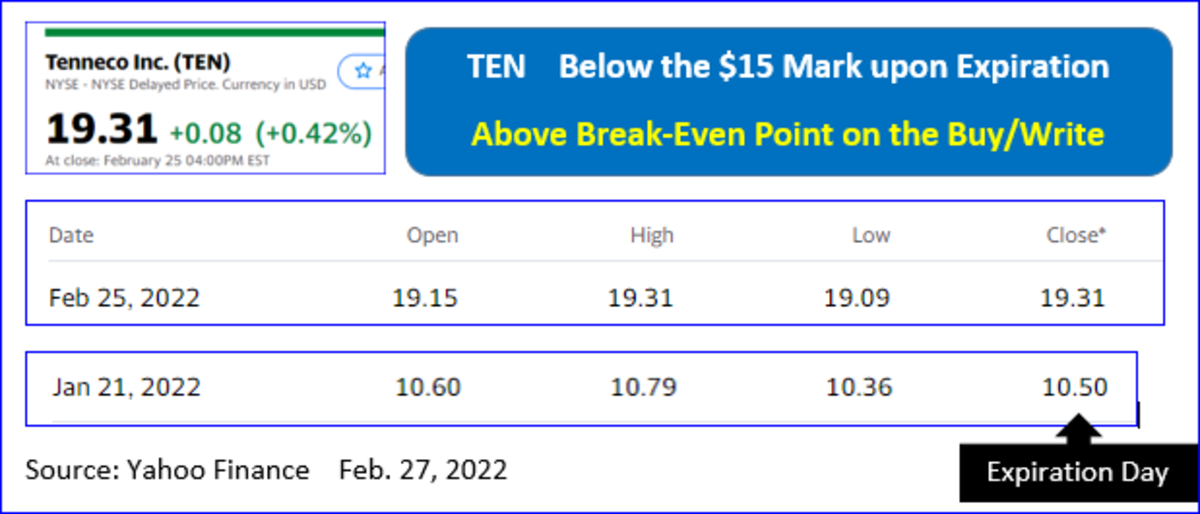The image size is (1200, 514).
Task: Click the Date column header
Action: (71, 236)
